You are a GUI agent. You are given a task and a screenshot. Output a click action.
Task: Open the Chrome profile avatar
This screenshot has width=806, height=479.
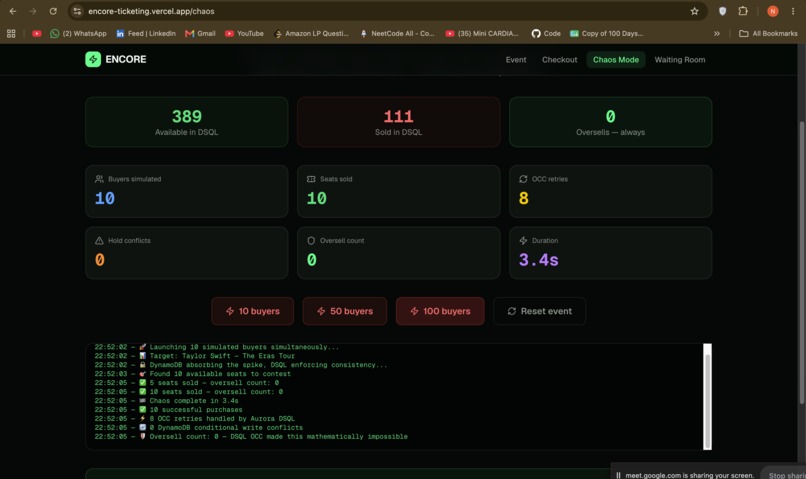(773, 11)
